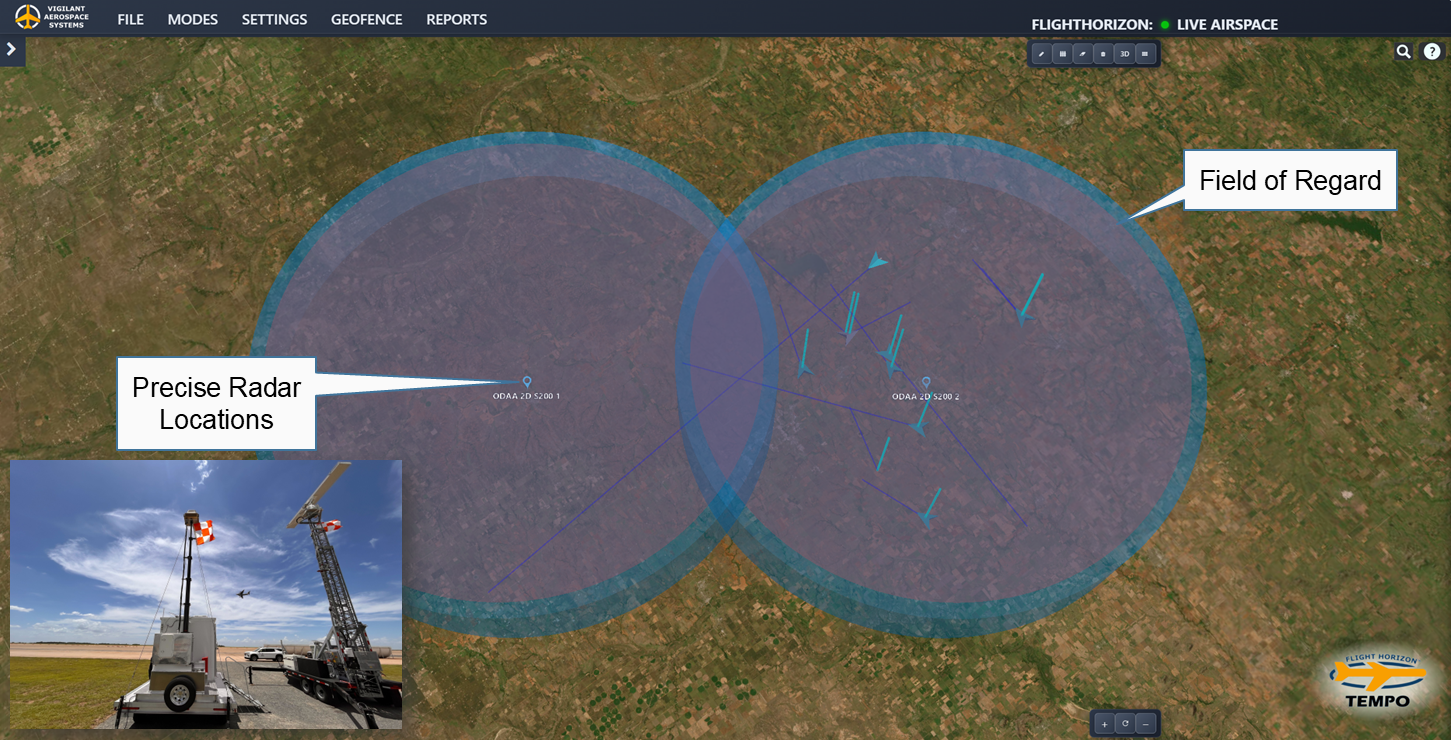Image resolution: width=1451 pixels, height=740 pixels.
Task: Zoom in with the plus button
Action: pyautogui.click(x=1105, y=723)
